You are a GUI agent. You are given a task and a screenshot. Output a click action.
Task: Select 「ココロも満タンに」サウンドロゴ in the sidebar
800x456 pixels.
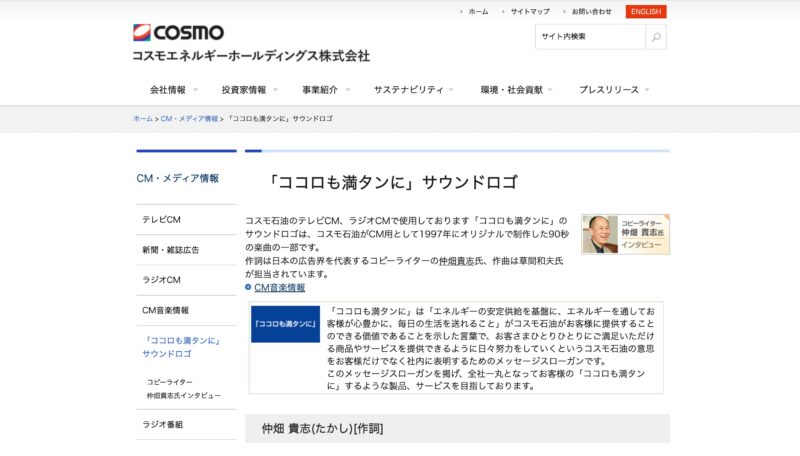tap(181, 347)
